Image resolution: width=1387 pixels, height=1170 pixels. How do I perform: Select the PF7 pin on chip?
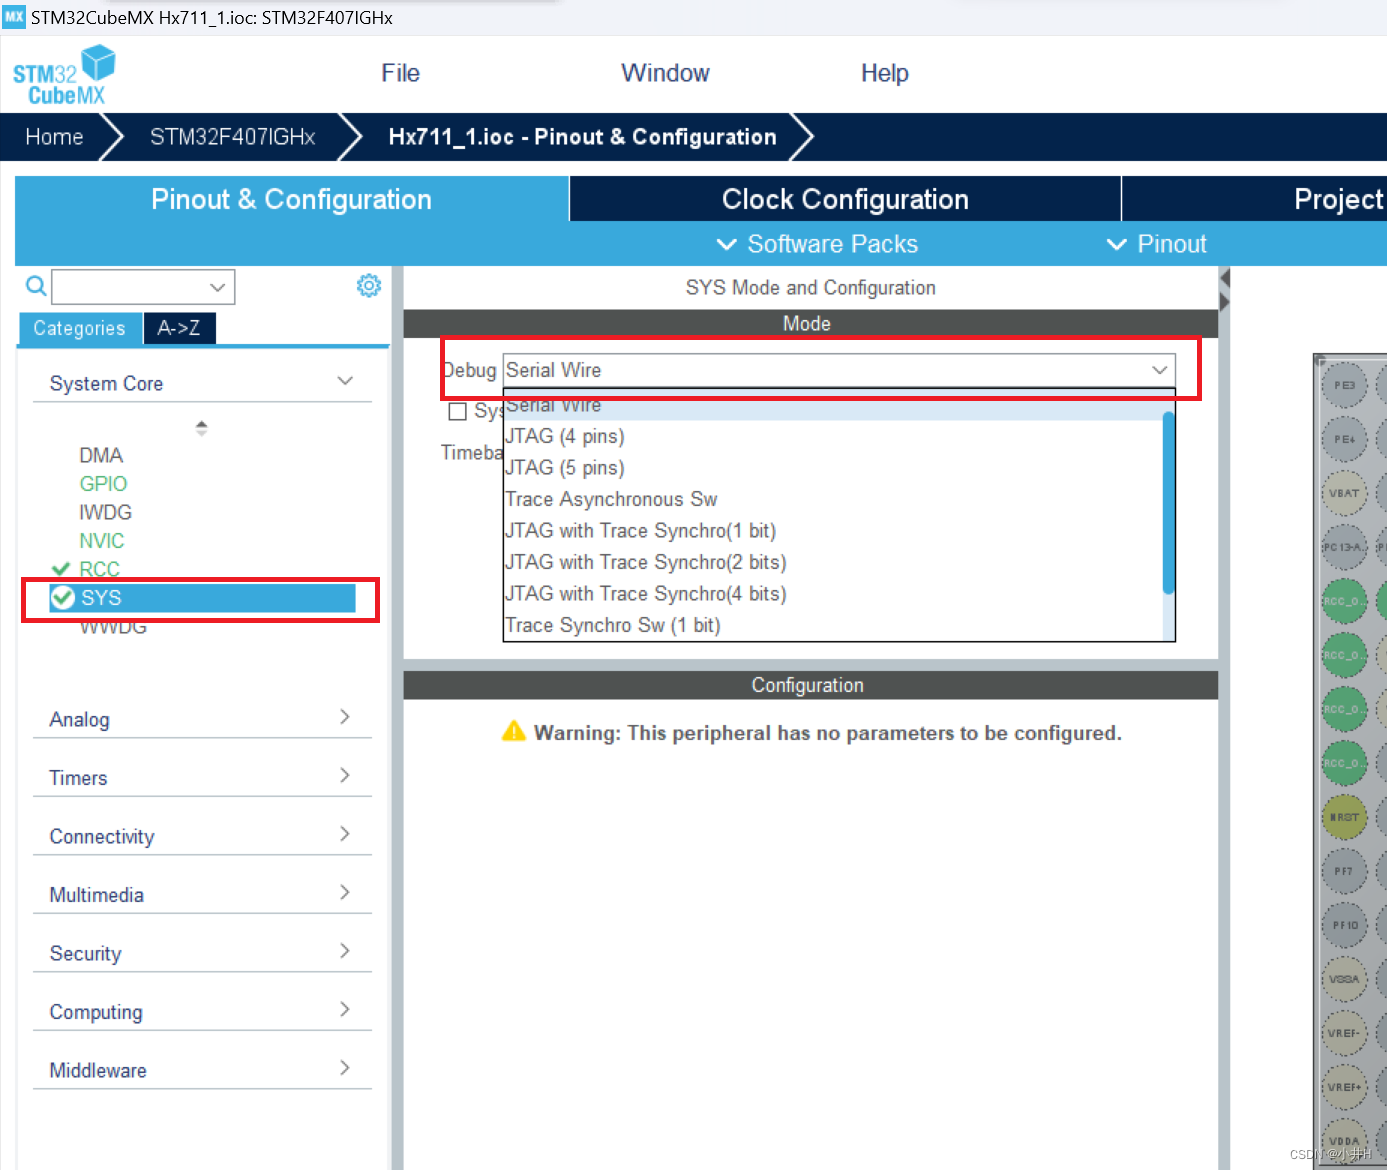(x=1344, y=871)
